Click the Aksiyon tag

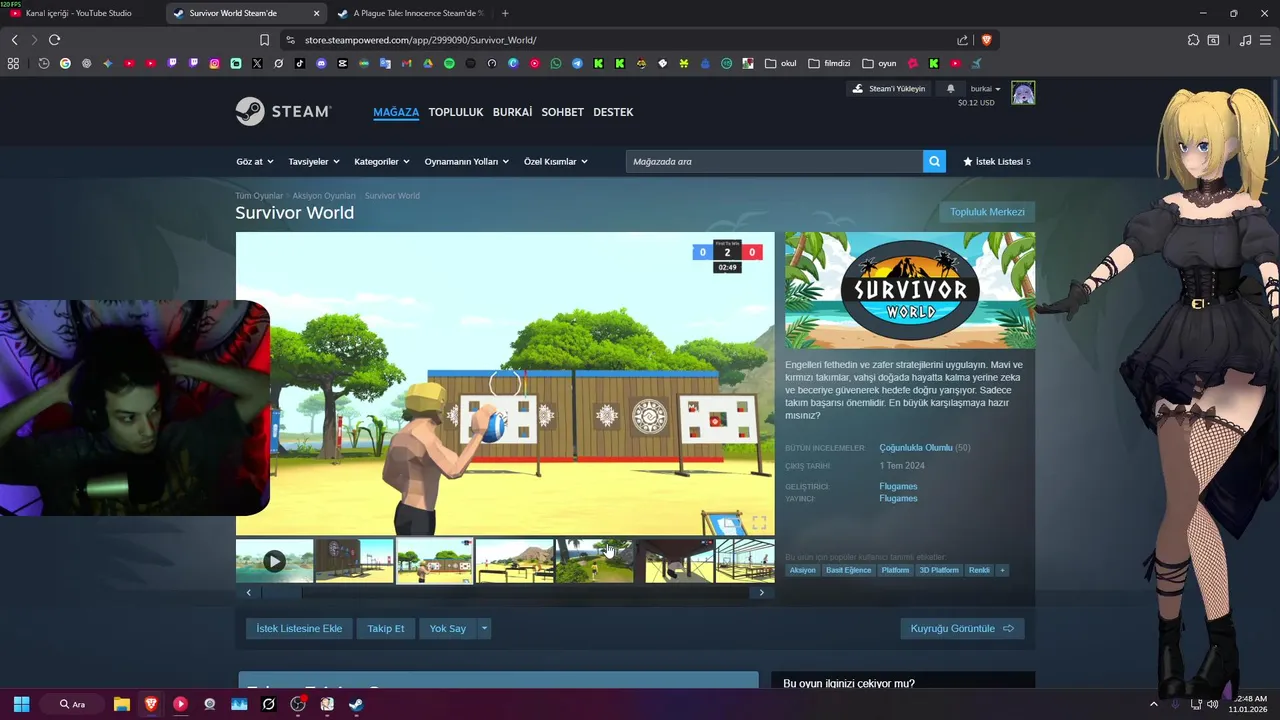[802, 570]
